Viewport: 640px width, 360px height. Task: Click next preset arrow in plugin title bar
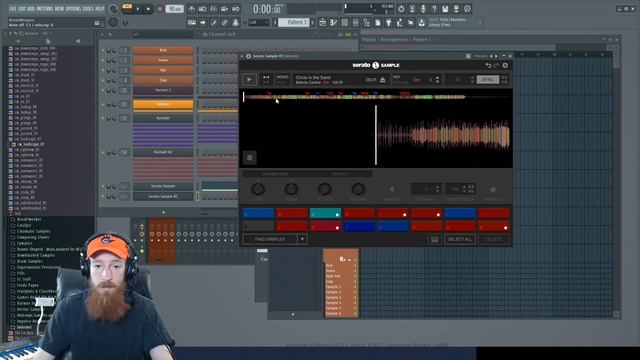click(x=496, y=56)
